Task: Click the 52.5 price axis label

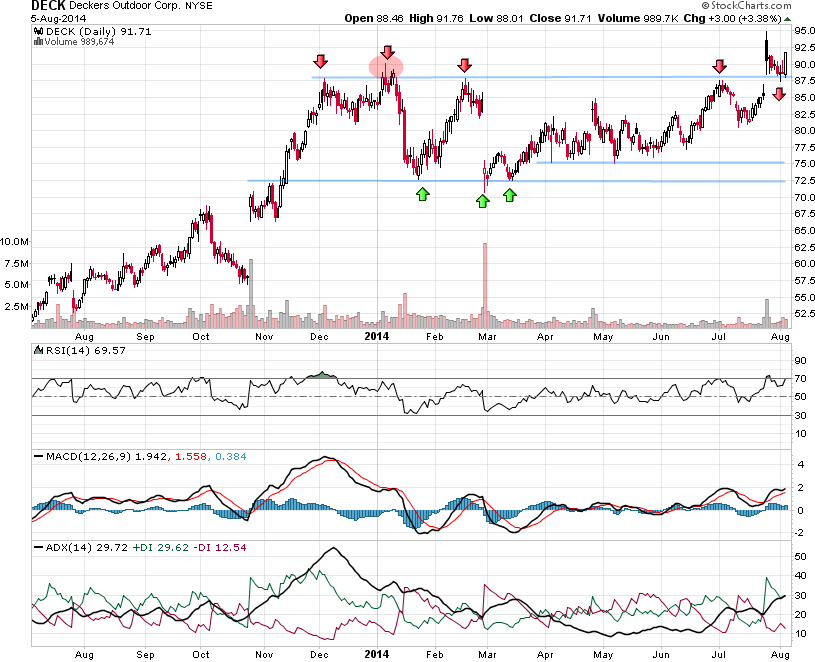Action: click(x=804, y=313)
